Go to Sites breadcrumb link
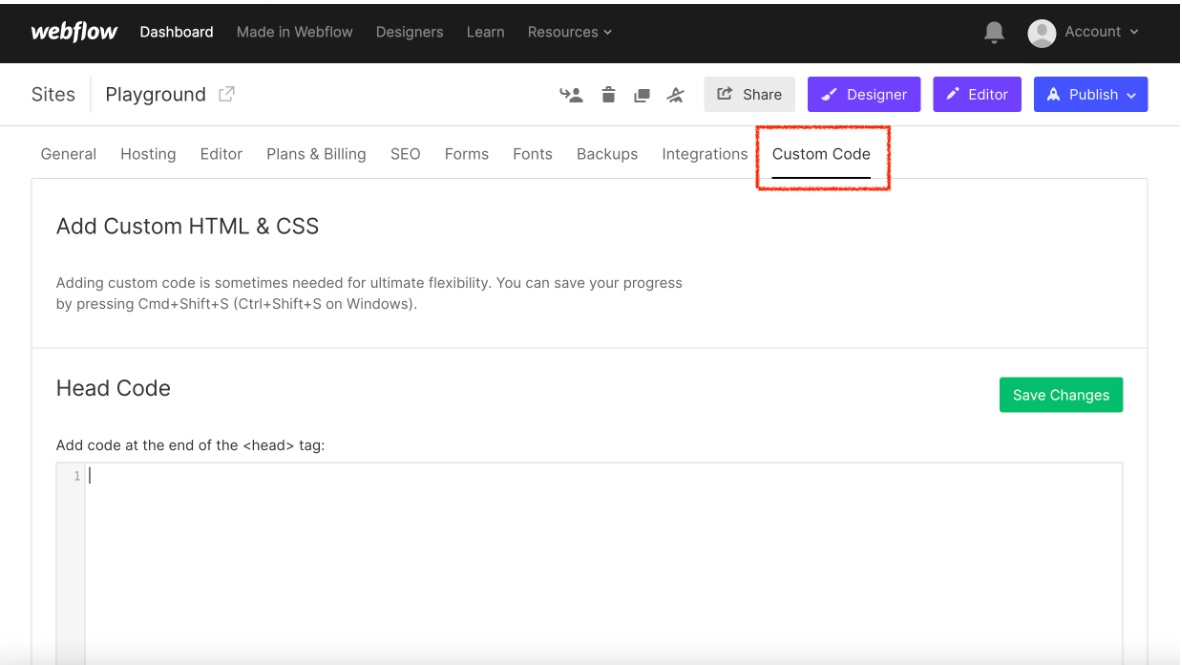1182x665 pixels. click(x=59, y=95)
